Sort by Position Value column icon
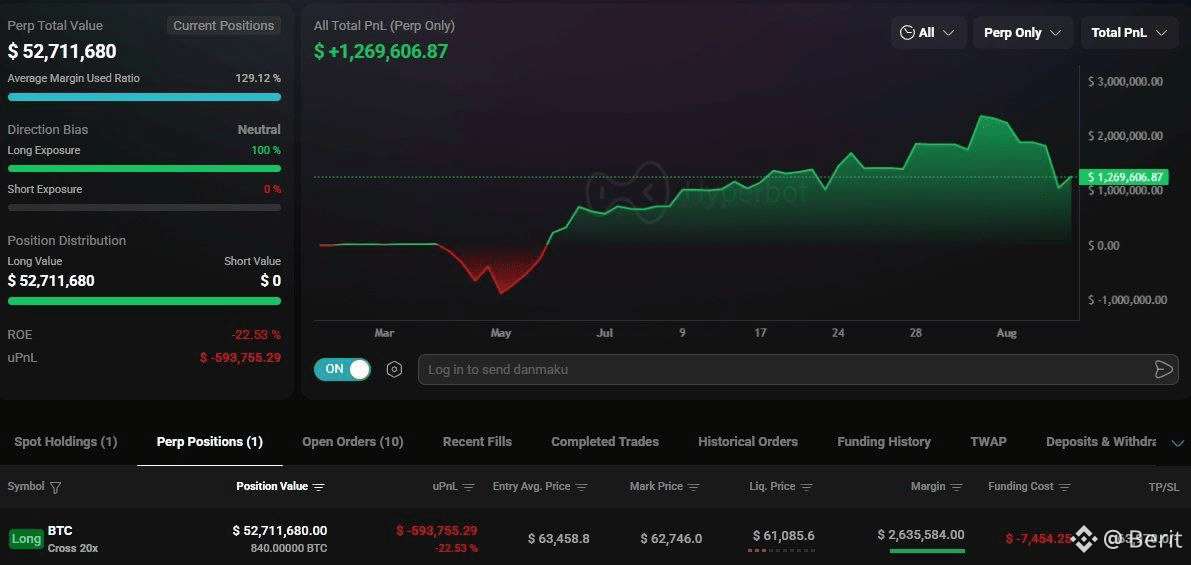1191x565 pixels. [319, 488]
